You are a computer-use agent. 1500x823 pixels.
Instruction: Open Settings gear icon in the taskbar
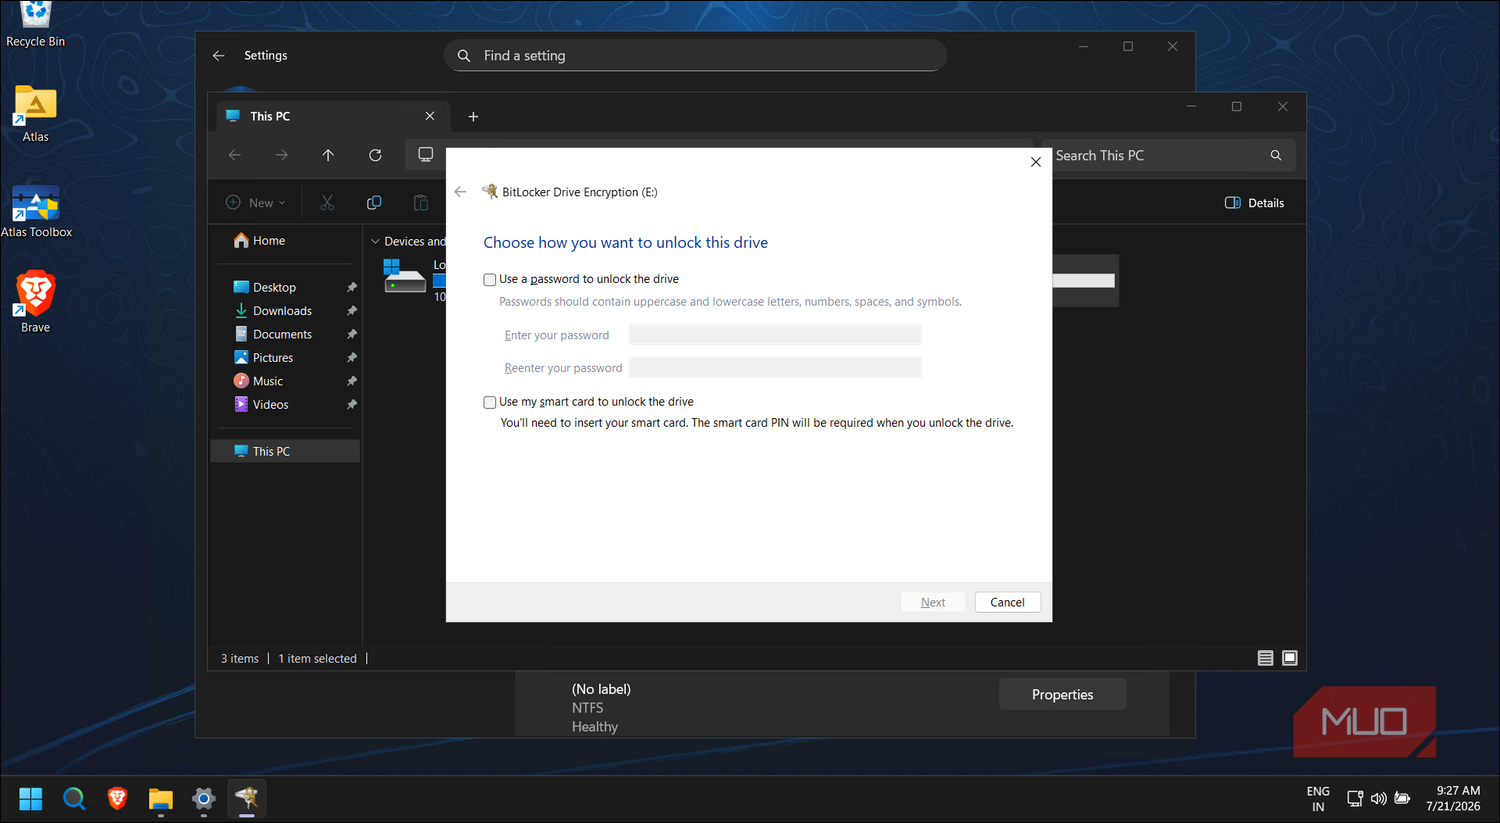point(204,798)
